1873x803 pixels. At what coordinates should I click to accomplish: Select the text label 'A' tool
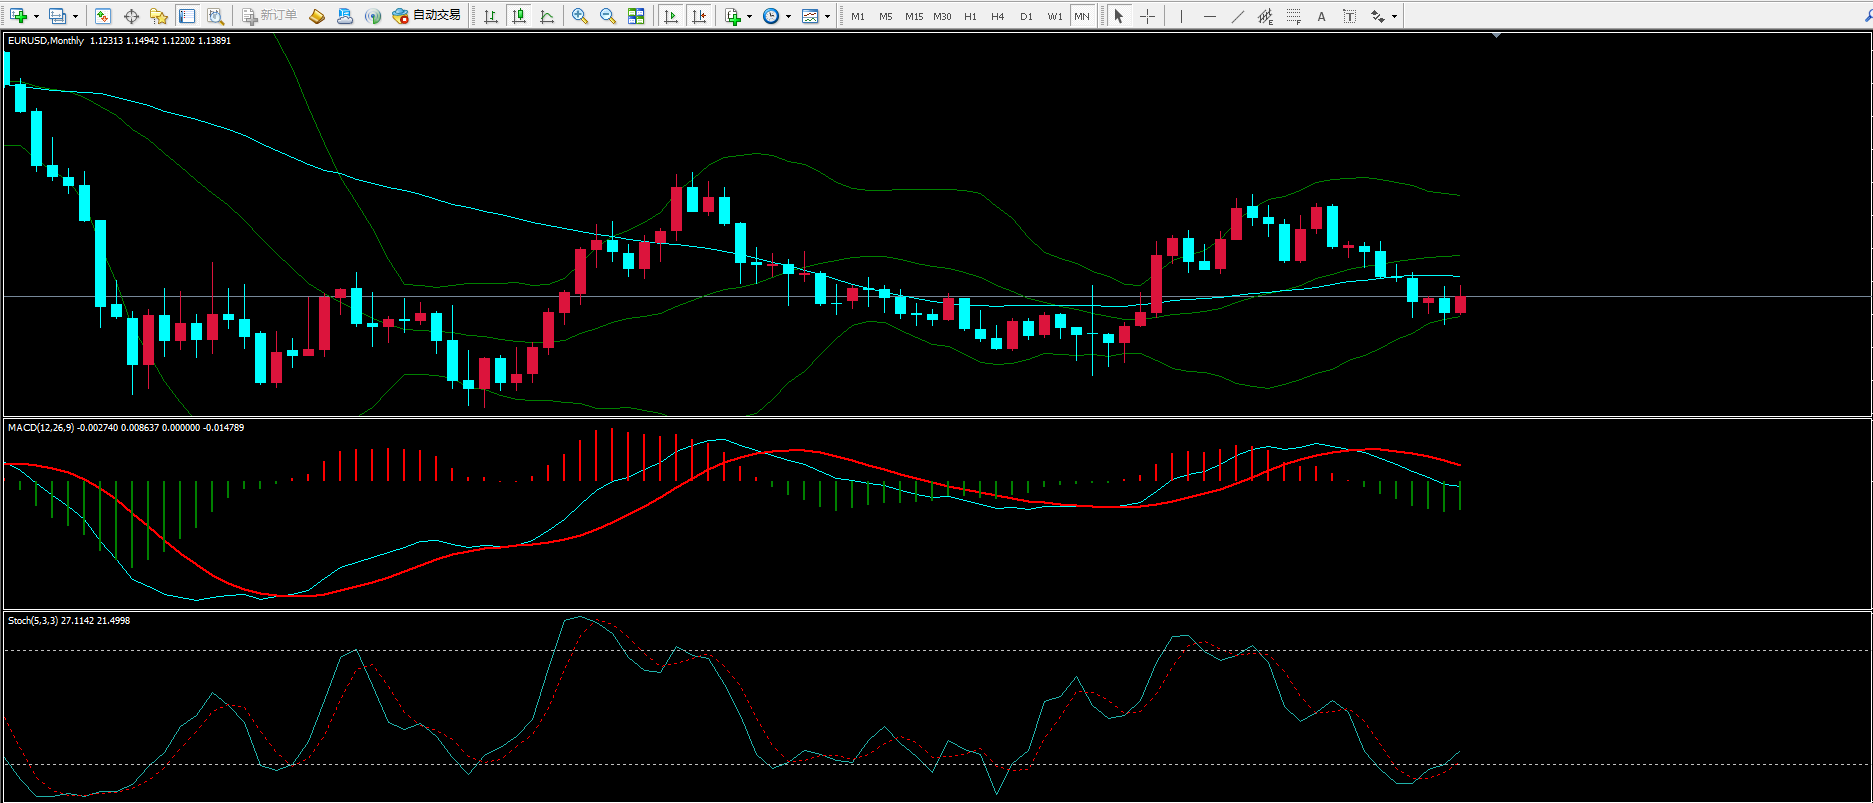tap(1321, 16)
